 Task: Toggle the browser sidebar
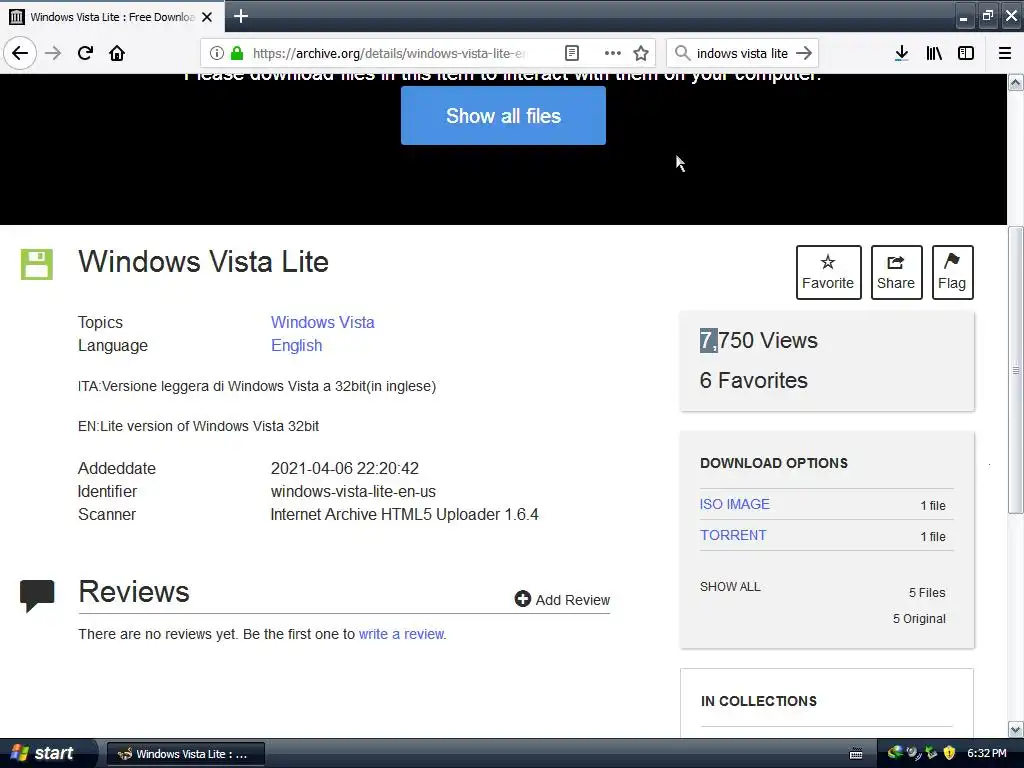coord(966,53)
